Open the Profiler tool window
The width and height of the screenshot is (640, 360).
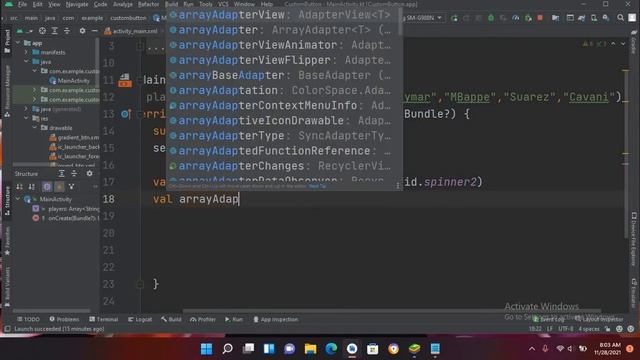[203, 319]
